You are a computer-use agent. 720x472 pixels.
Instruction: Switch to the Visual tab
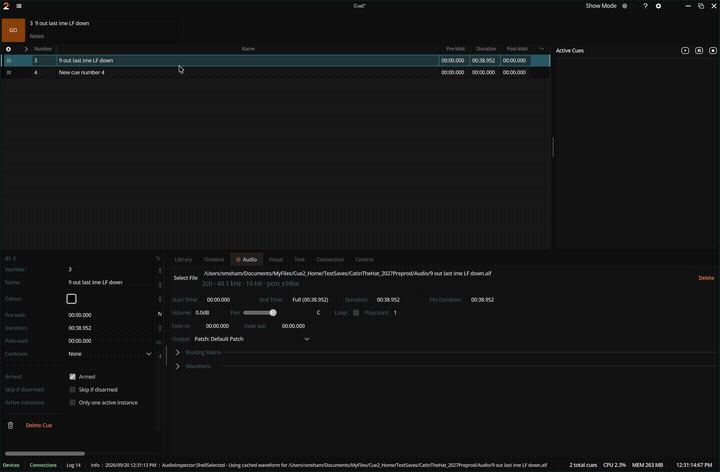coord(276,259)
